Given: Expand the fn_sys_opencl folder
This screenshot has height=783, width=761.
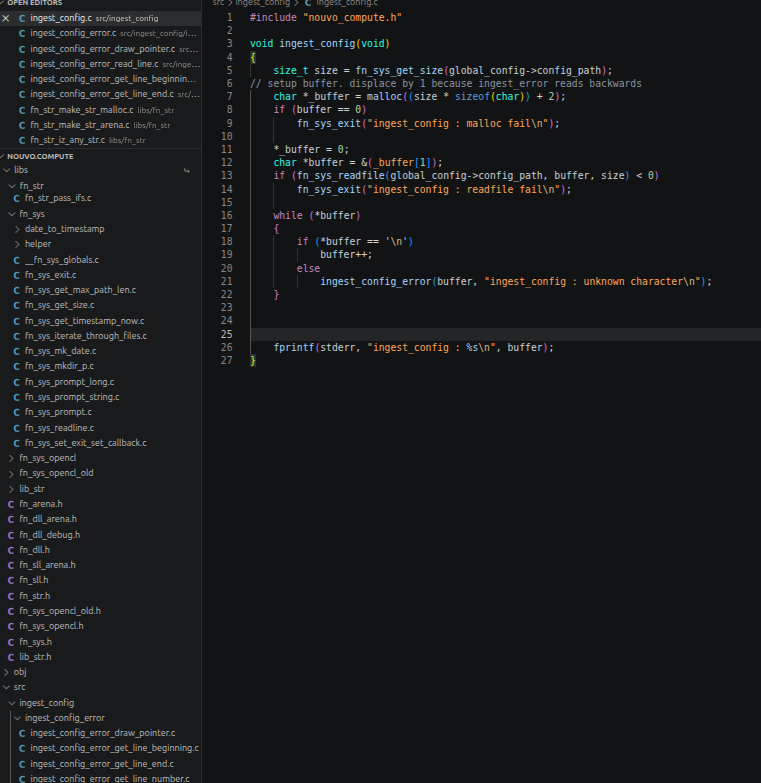Looking at the screenshot, I should [11, 458].
